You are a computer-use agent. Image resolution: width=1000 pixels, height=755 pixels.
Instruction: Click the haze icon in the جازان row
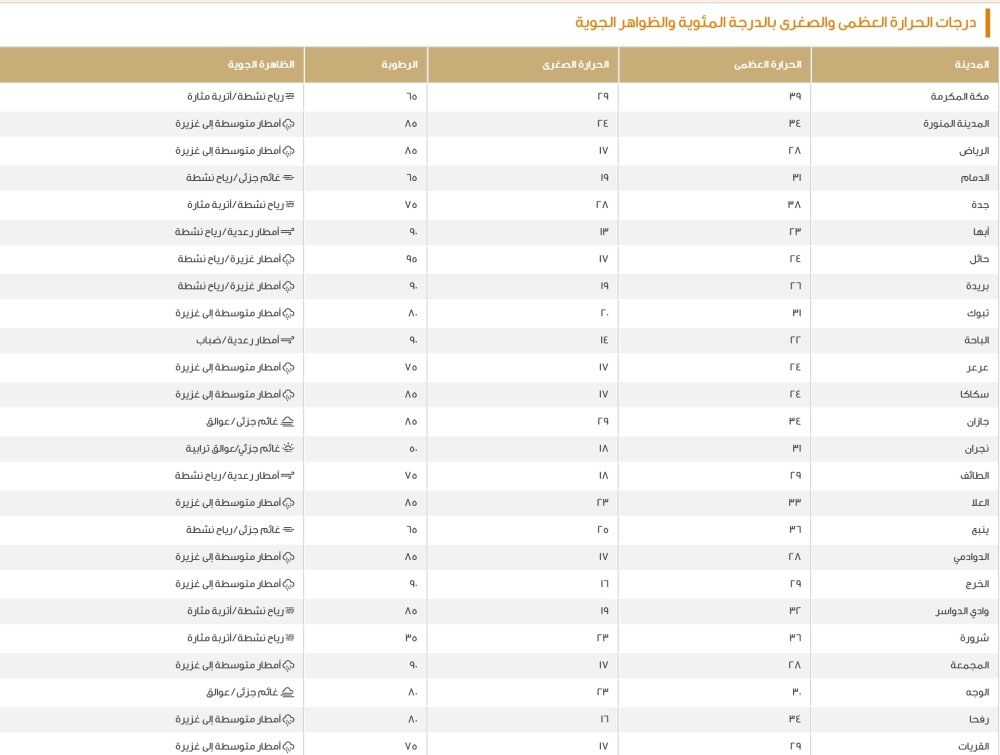point(289,422)
